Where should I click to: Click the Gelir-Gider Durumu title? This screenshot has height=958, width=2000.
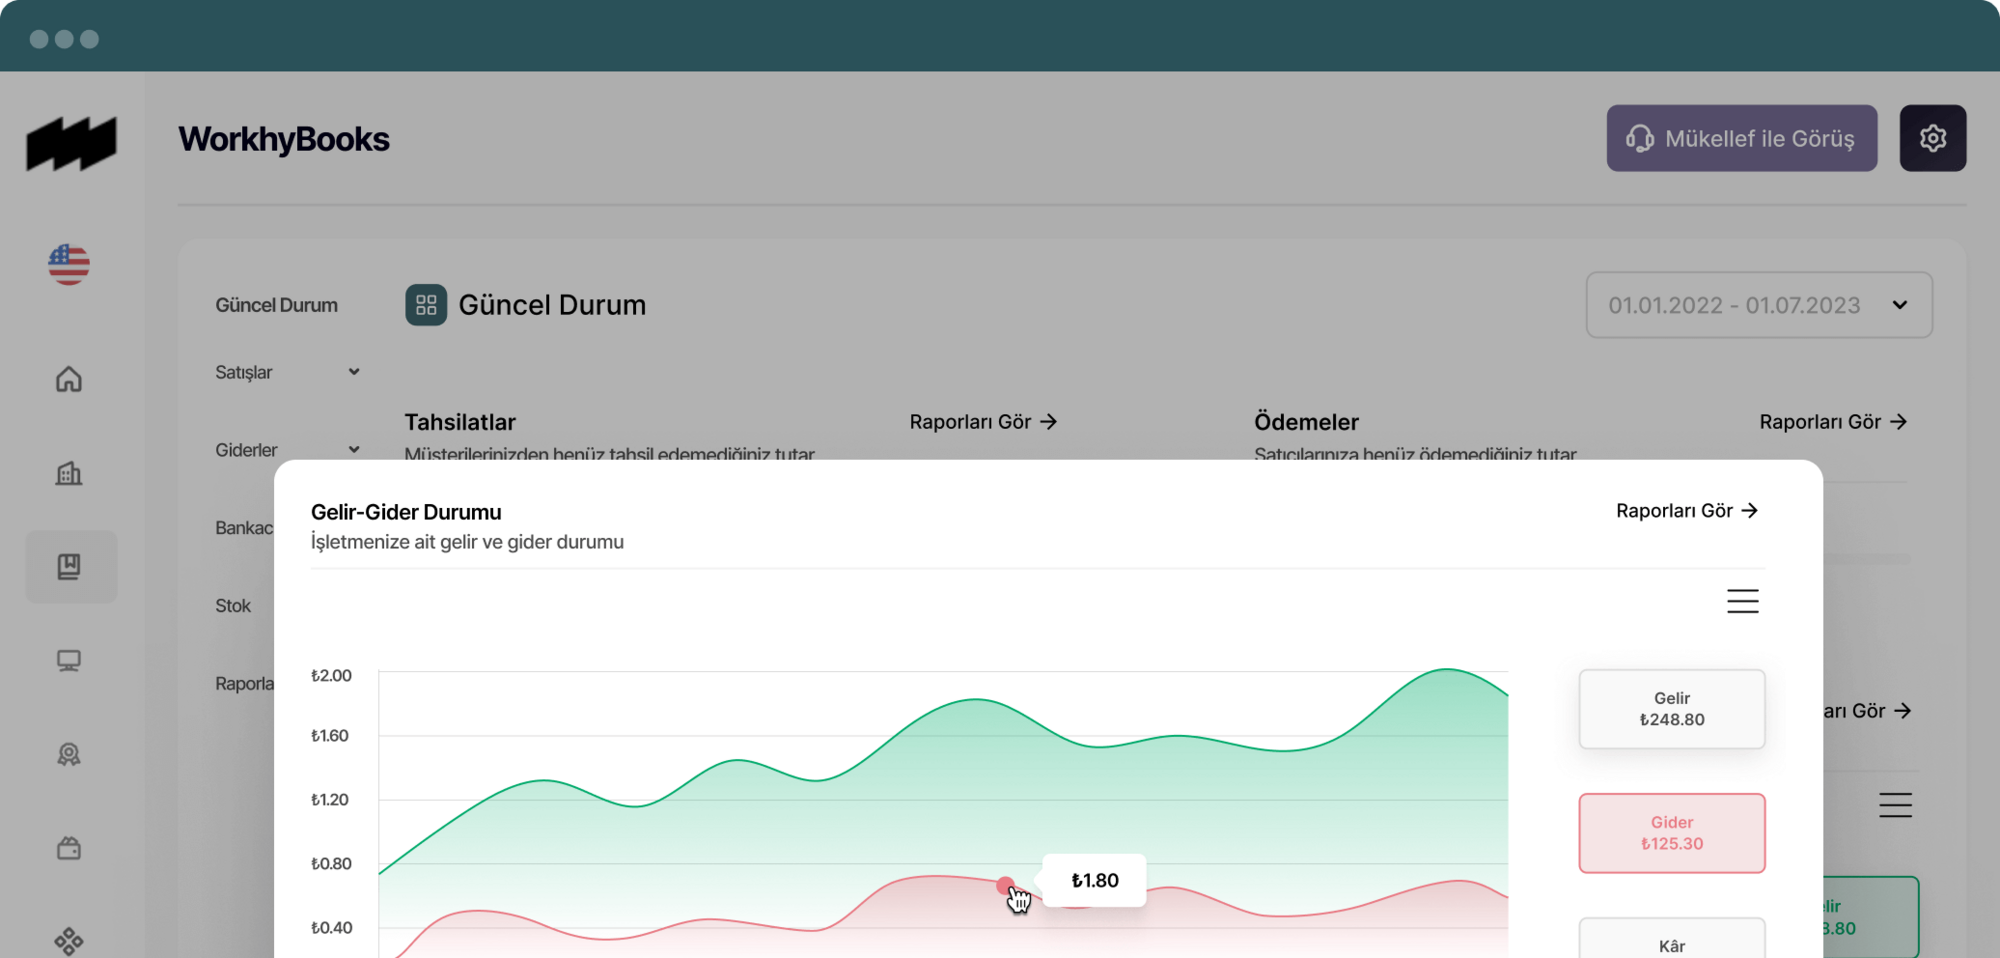[406, 512]
